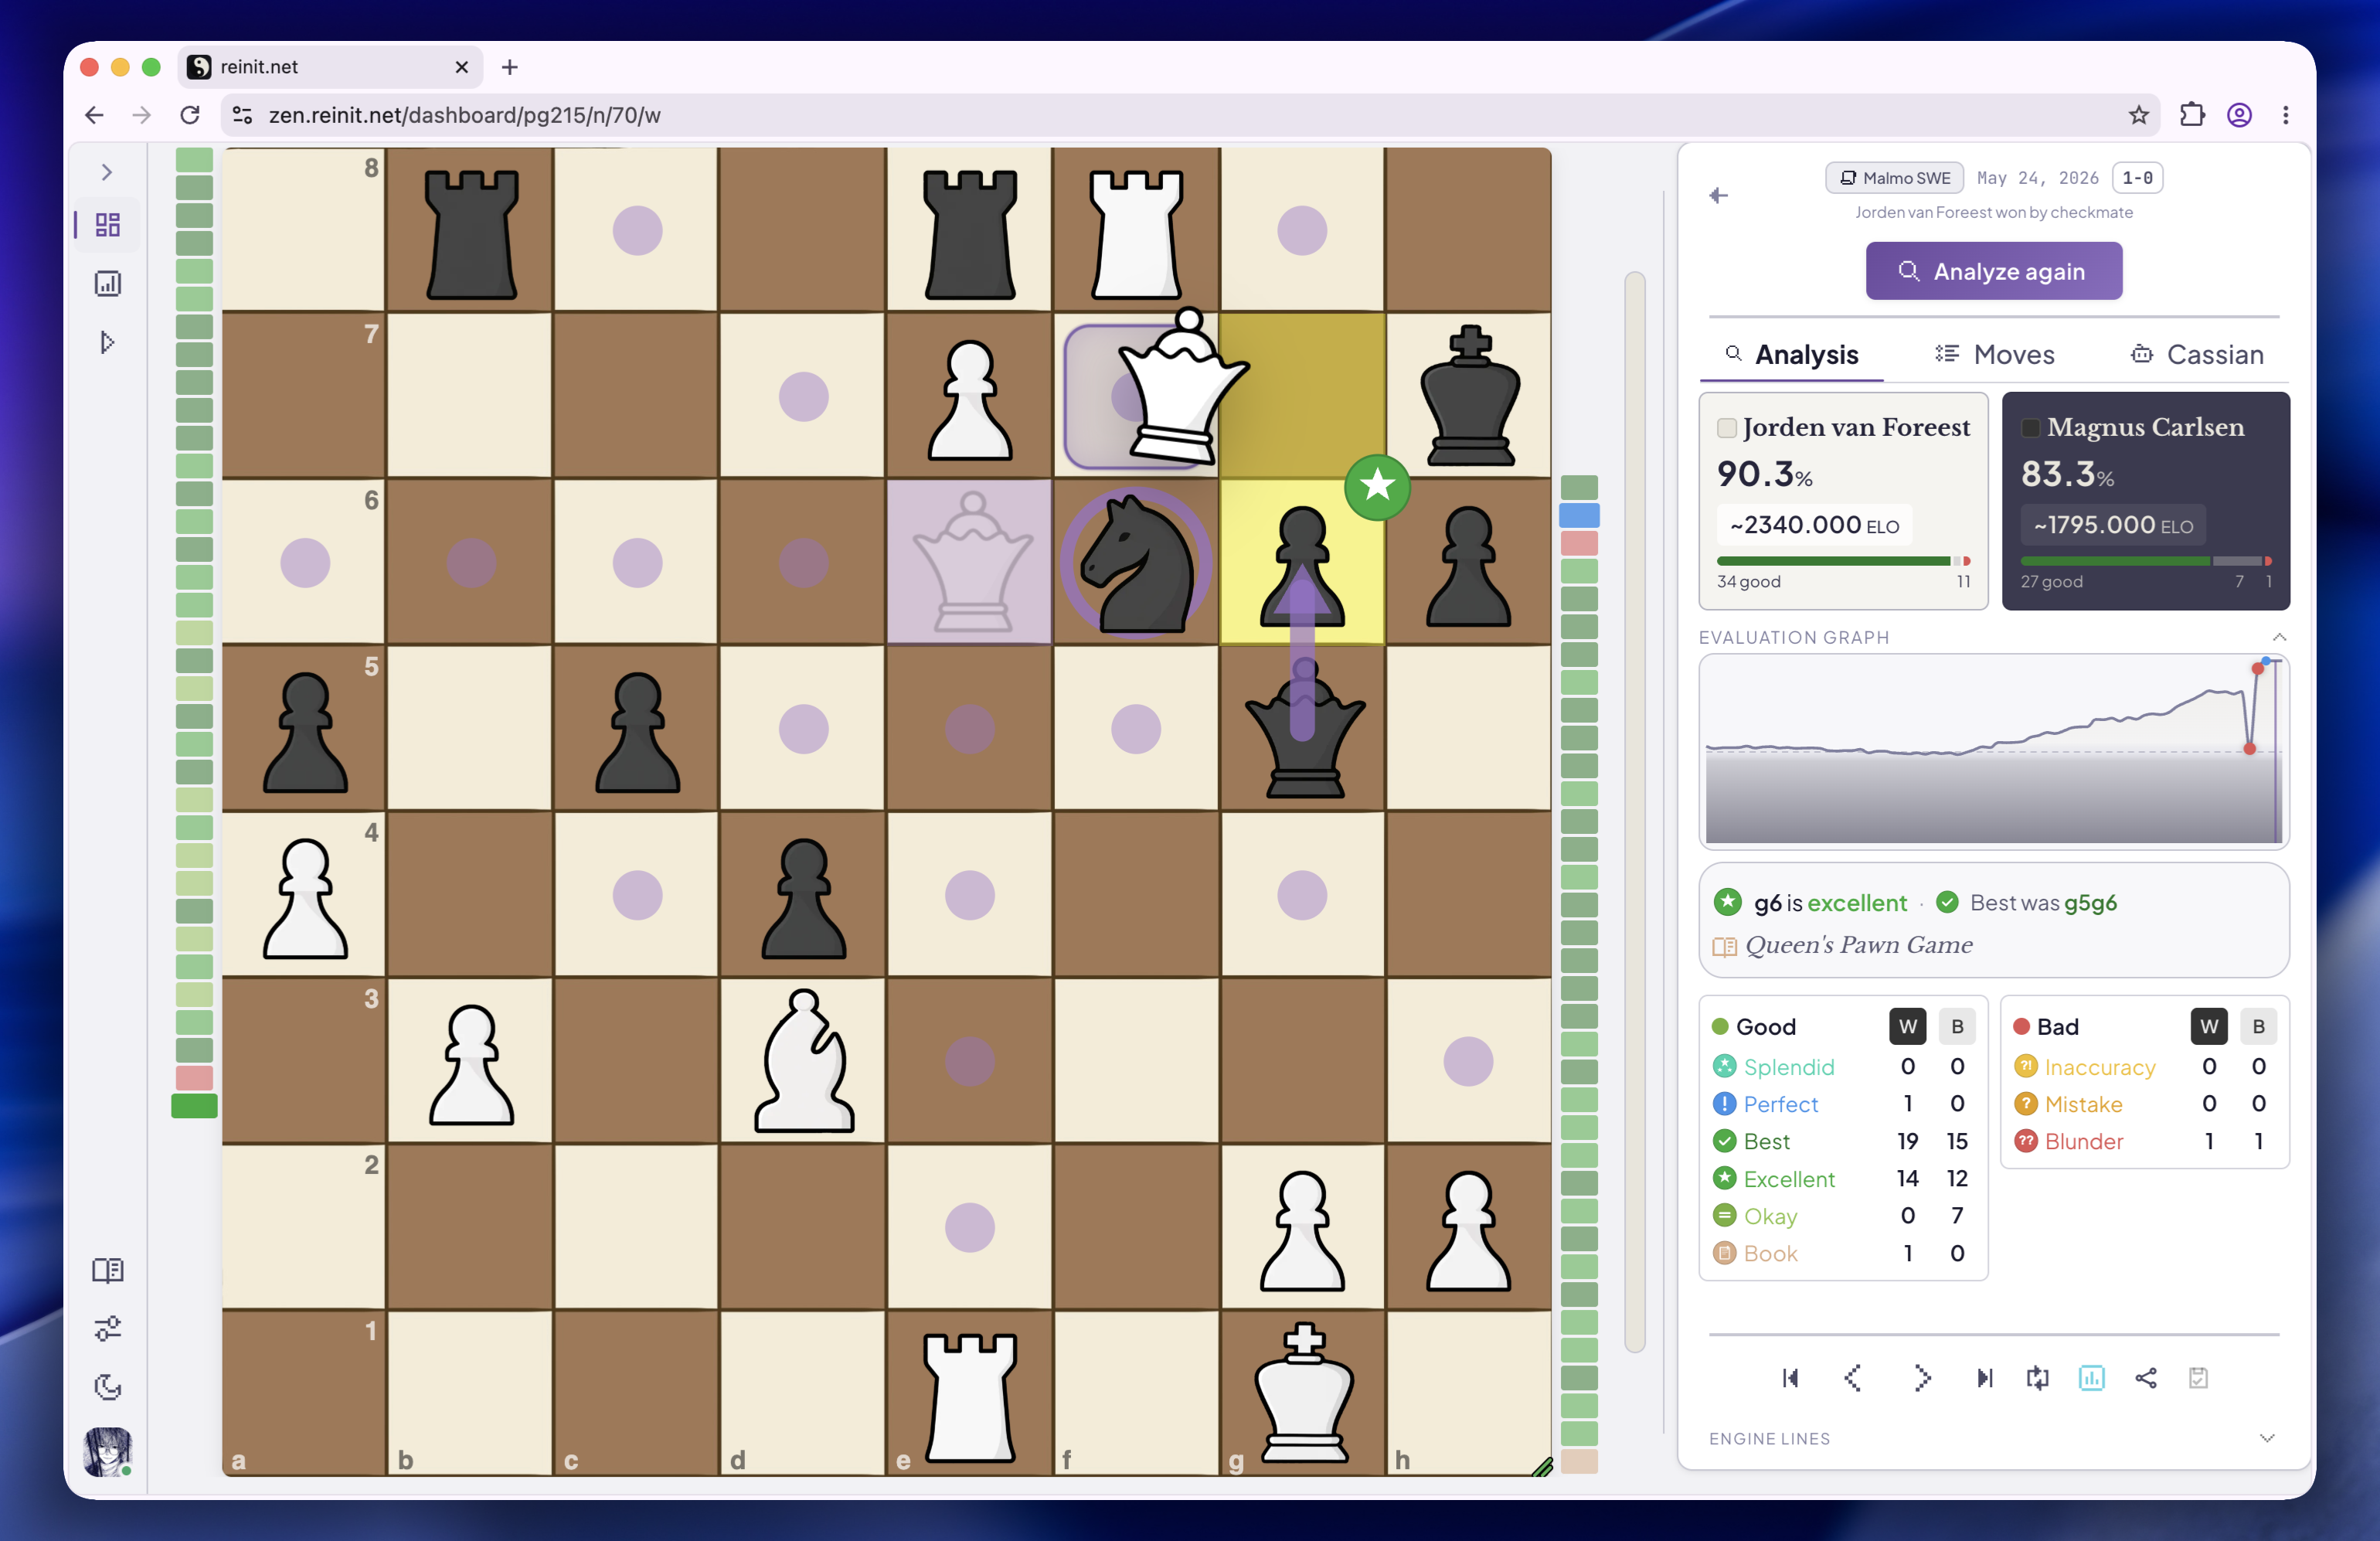Open the statistics chart icon in sidebar
This screenshot has height=1541, width=2380.
(x=107, y=283)
